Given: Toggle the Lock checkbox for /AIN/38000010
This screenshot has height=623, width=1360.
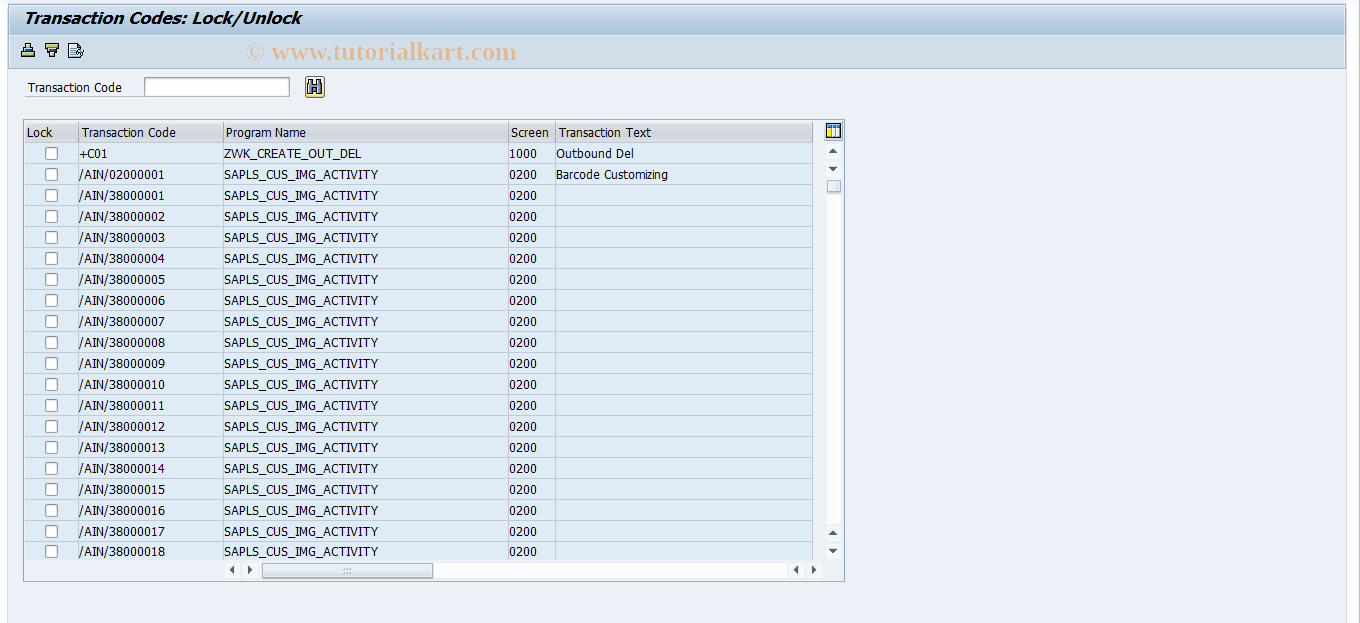Looking at the screenshot, I should 51,384.
